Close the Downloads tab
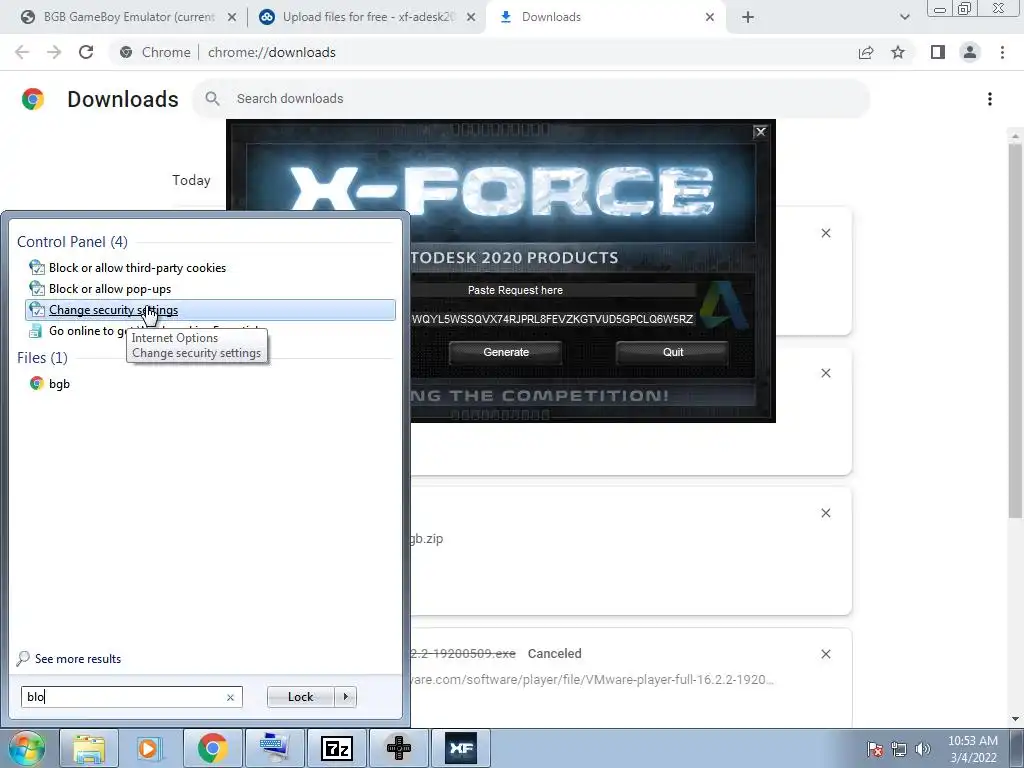The image size is (1024, 768). pos(710,18)
